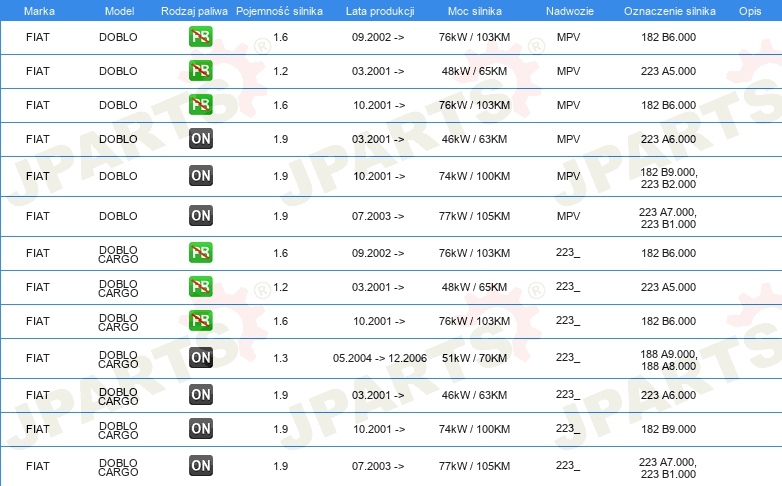Click ON diesel icon in Doblo MPV 74kW row
Screen dimensions: 782x486
pos(200,176)
